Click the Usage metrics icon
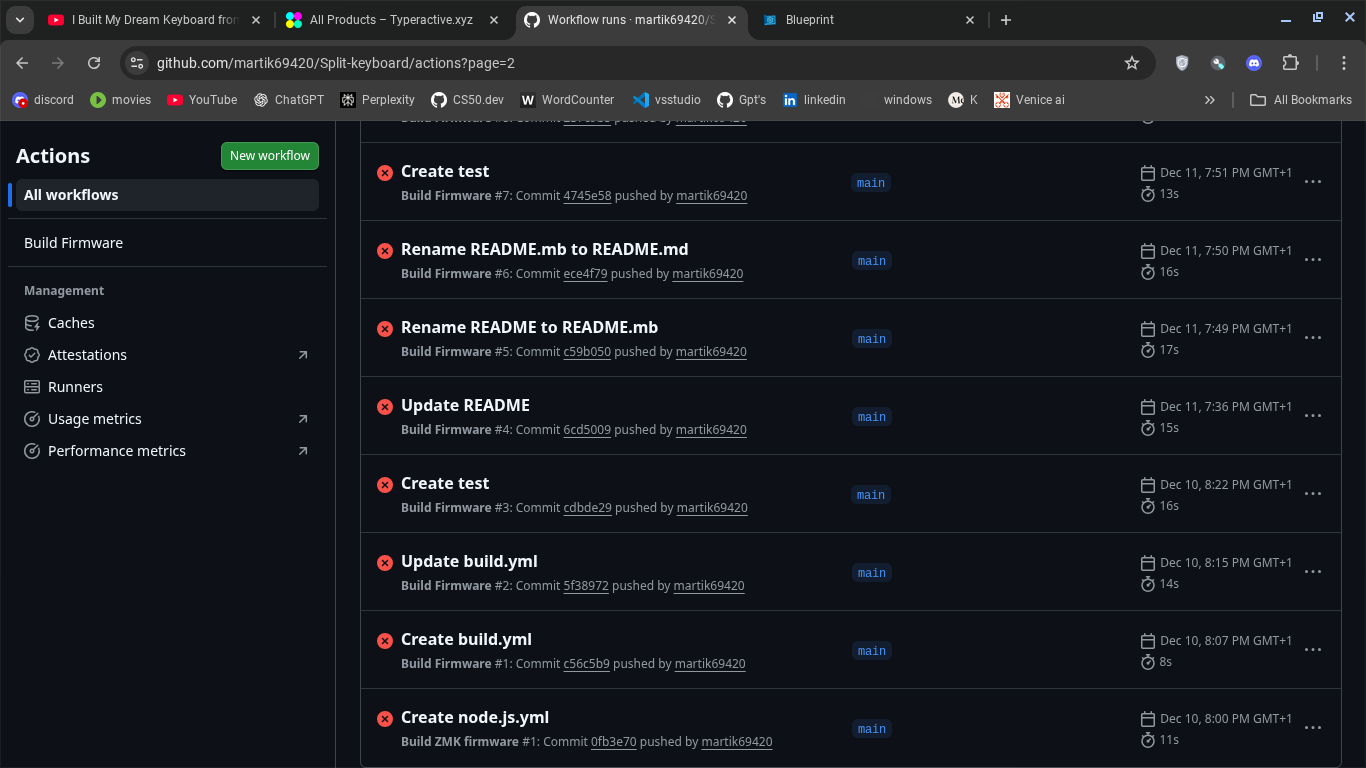 [32, 419]
